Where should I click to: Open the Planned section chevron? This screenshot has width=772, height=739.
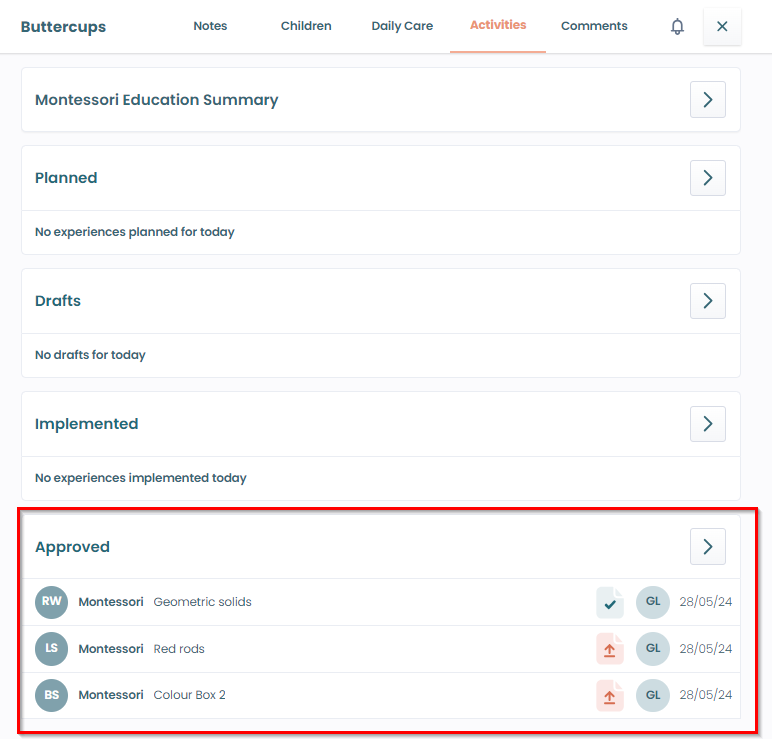pyautogui.click(x=707, y=178)
